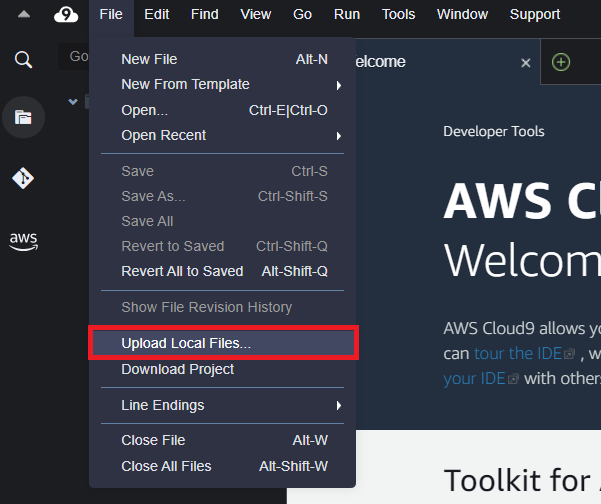
Task: Choose New File from File menu
Action: (x=222, y=59)
